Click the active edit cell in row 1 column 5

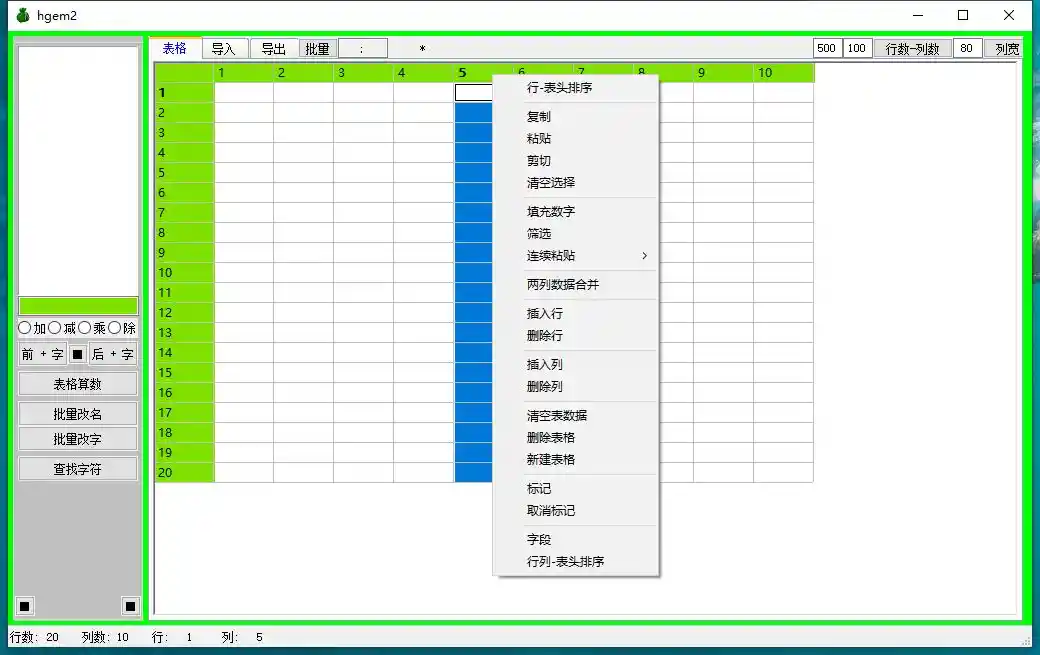pyautogui.click(x=474, y=93)
